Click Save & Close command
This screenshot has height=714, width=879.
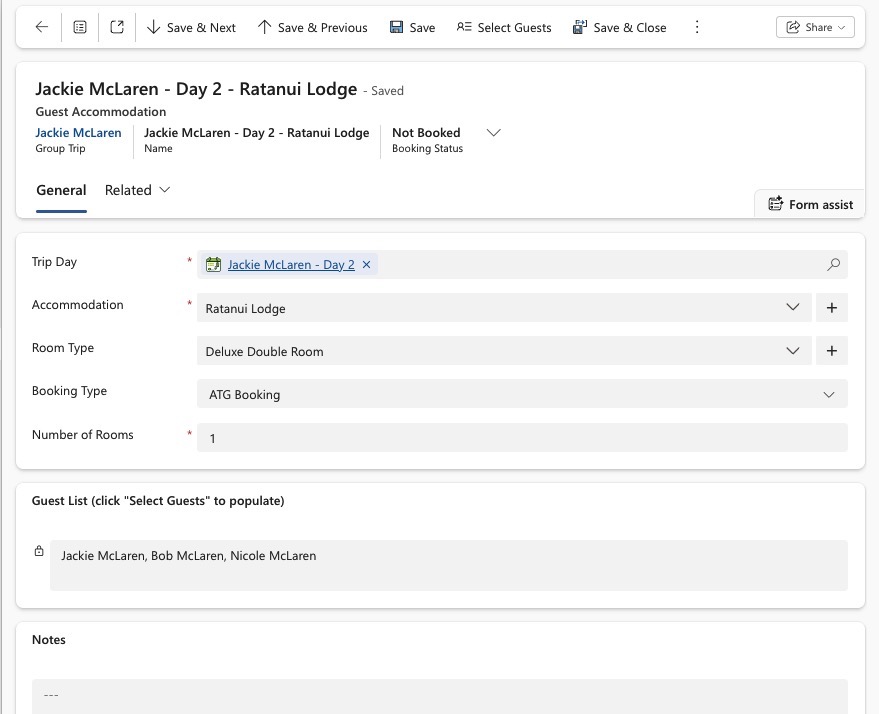tap(619, 27)
